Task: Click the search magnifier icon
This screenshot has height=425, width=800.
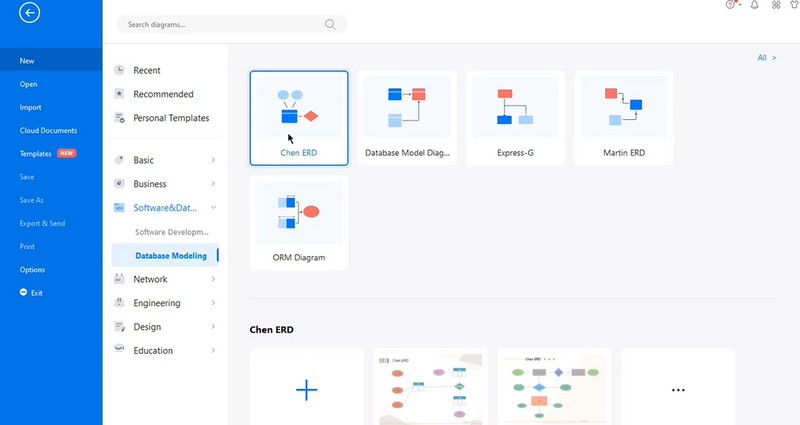Action: point(331,24)
